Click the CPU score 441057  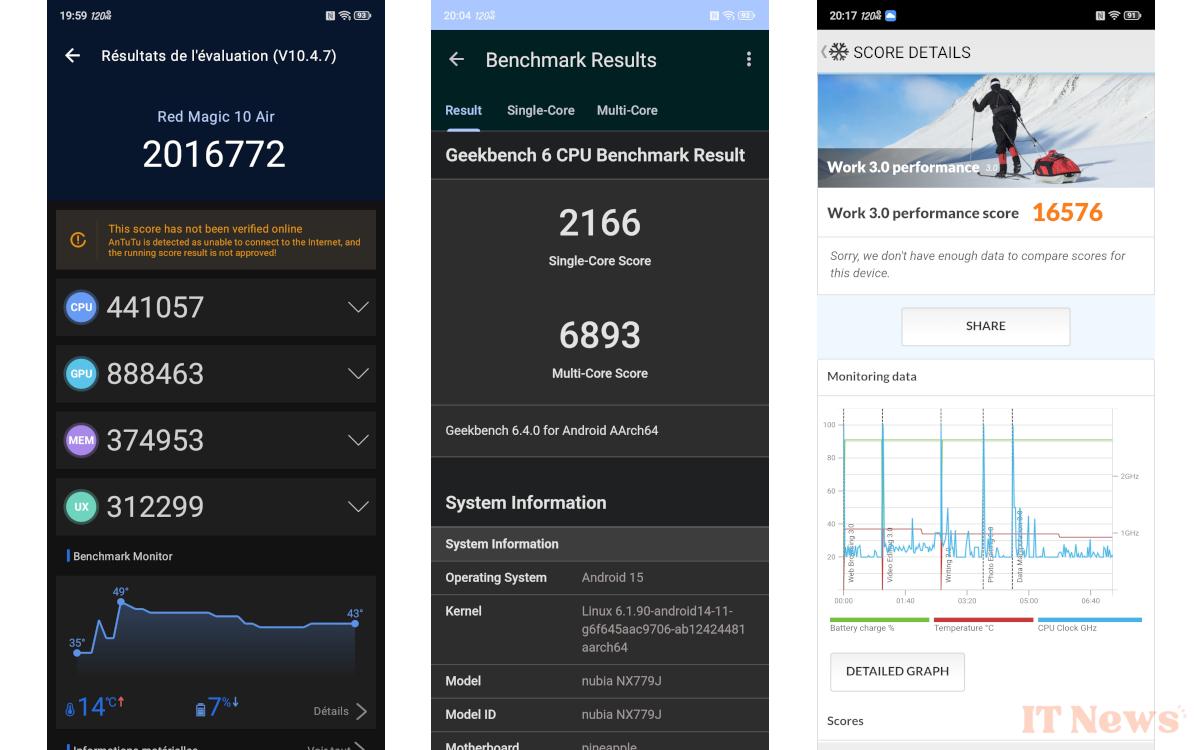pyautogui.click(x=155, y=307)
